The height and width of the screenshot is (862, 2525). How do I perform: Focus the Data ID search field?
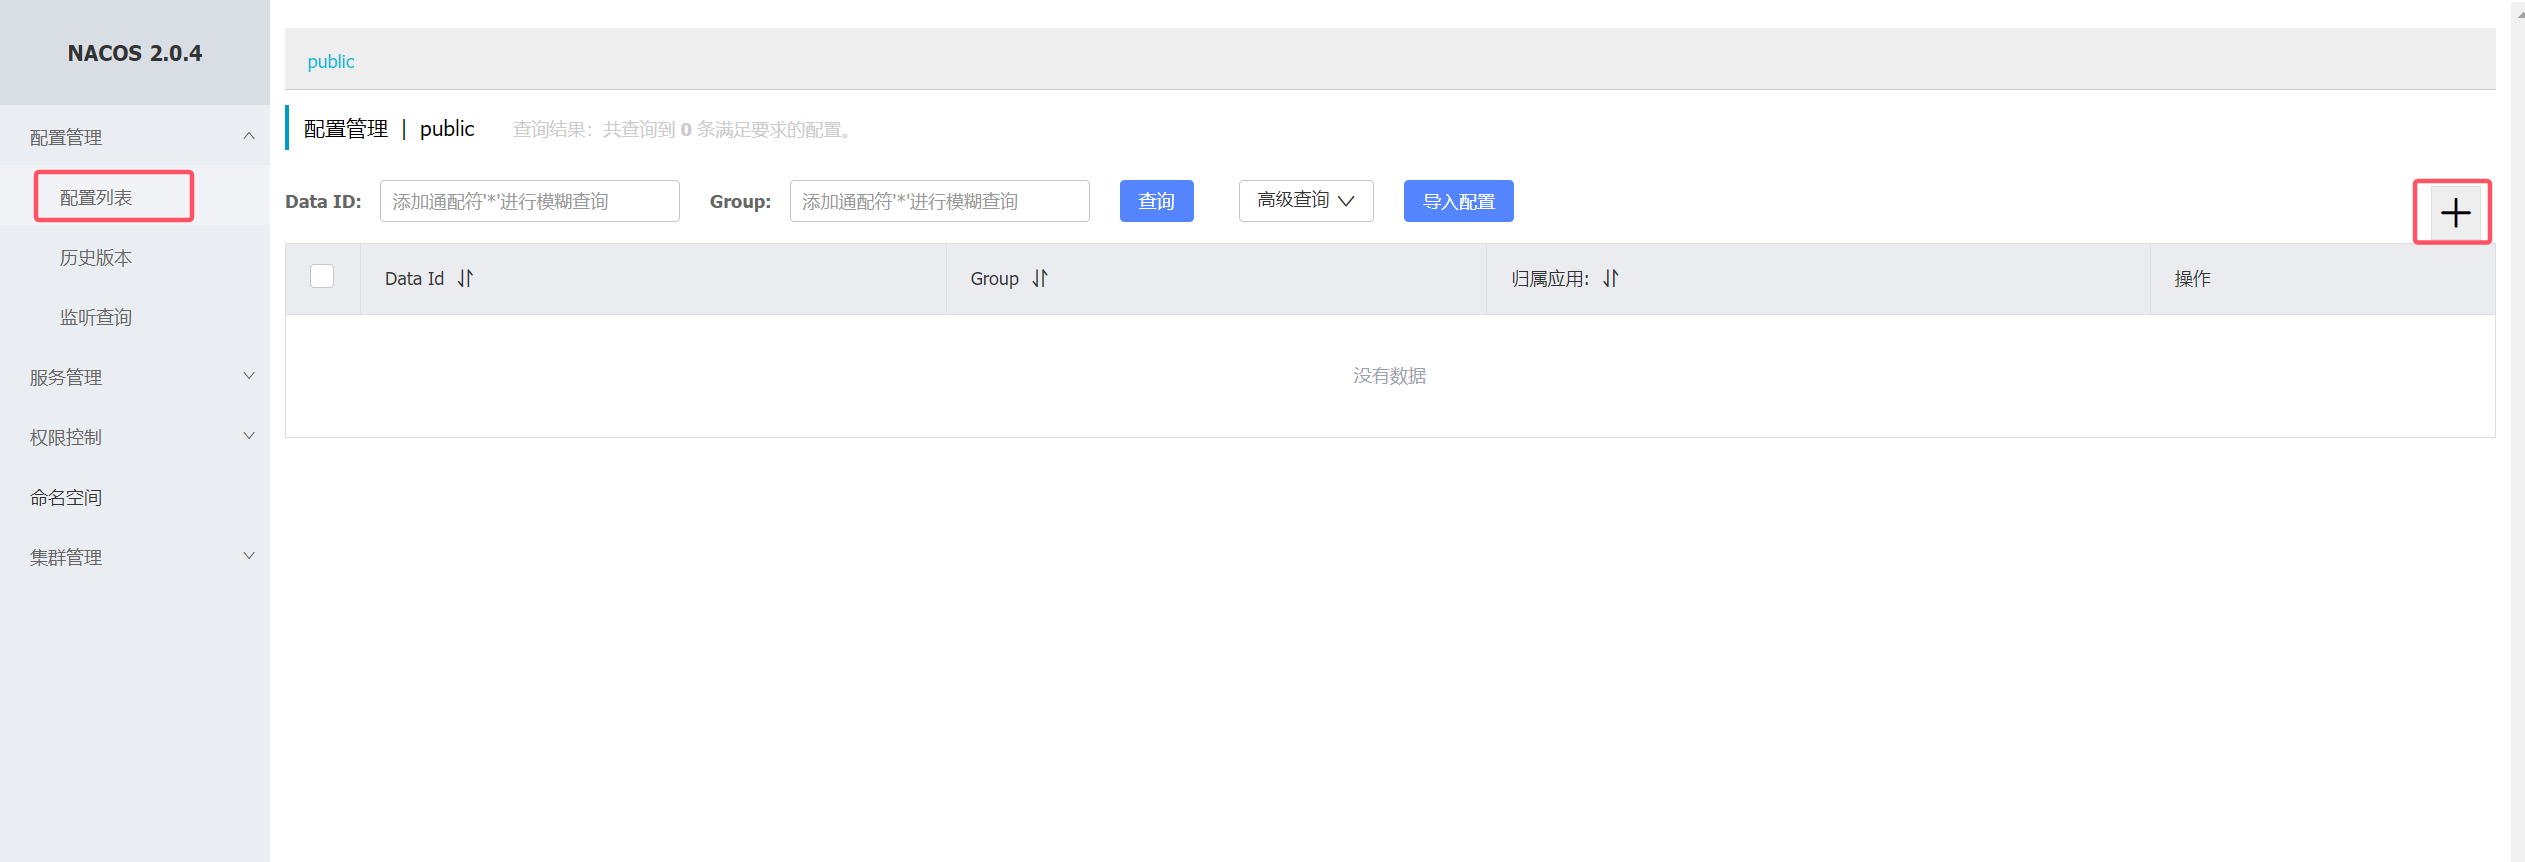[x=529, y=201]
